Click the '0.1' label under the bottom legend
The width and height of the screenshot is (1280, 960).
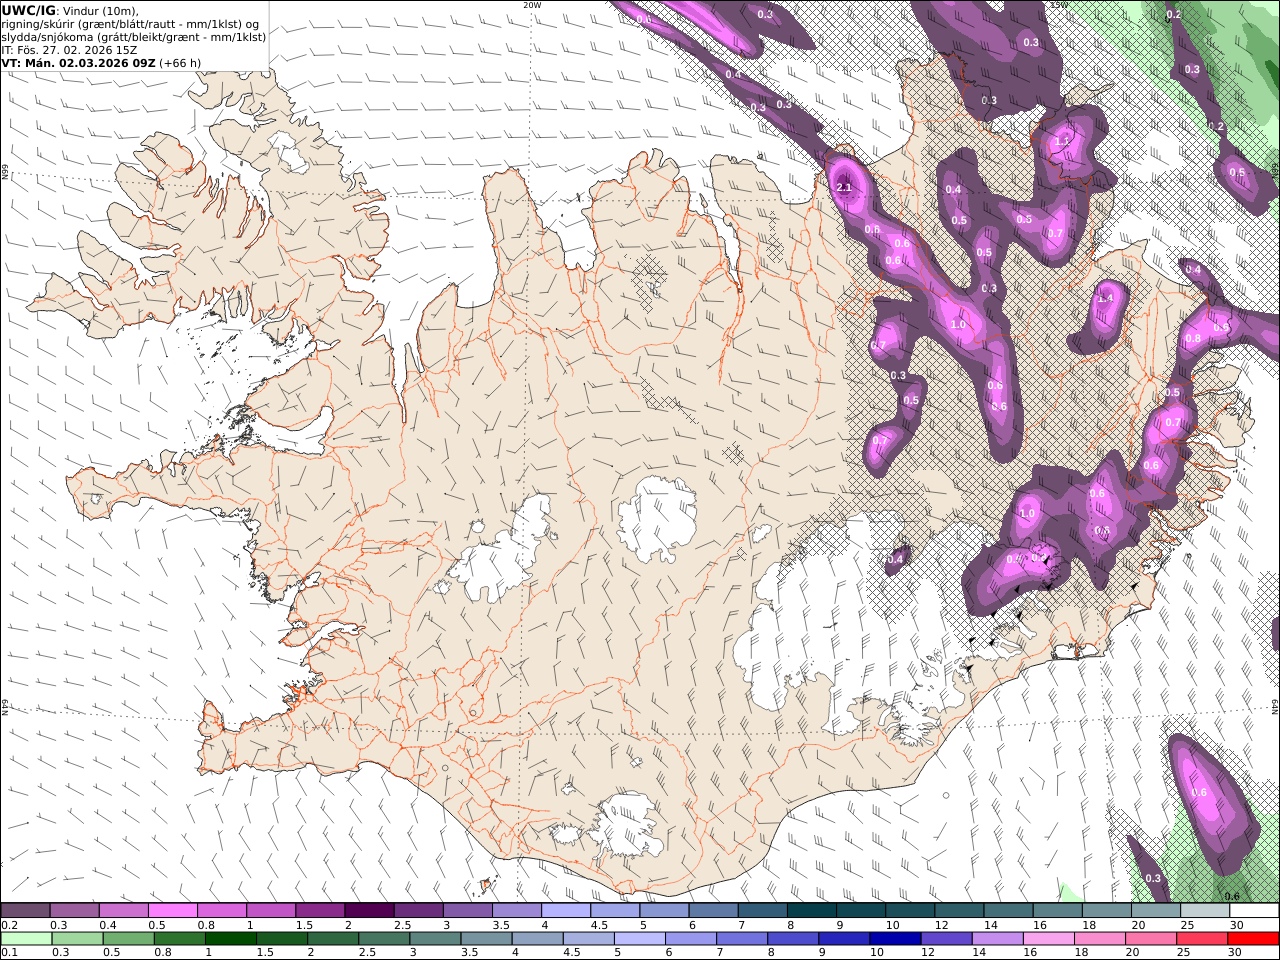coord(9,953)
